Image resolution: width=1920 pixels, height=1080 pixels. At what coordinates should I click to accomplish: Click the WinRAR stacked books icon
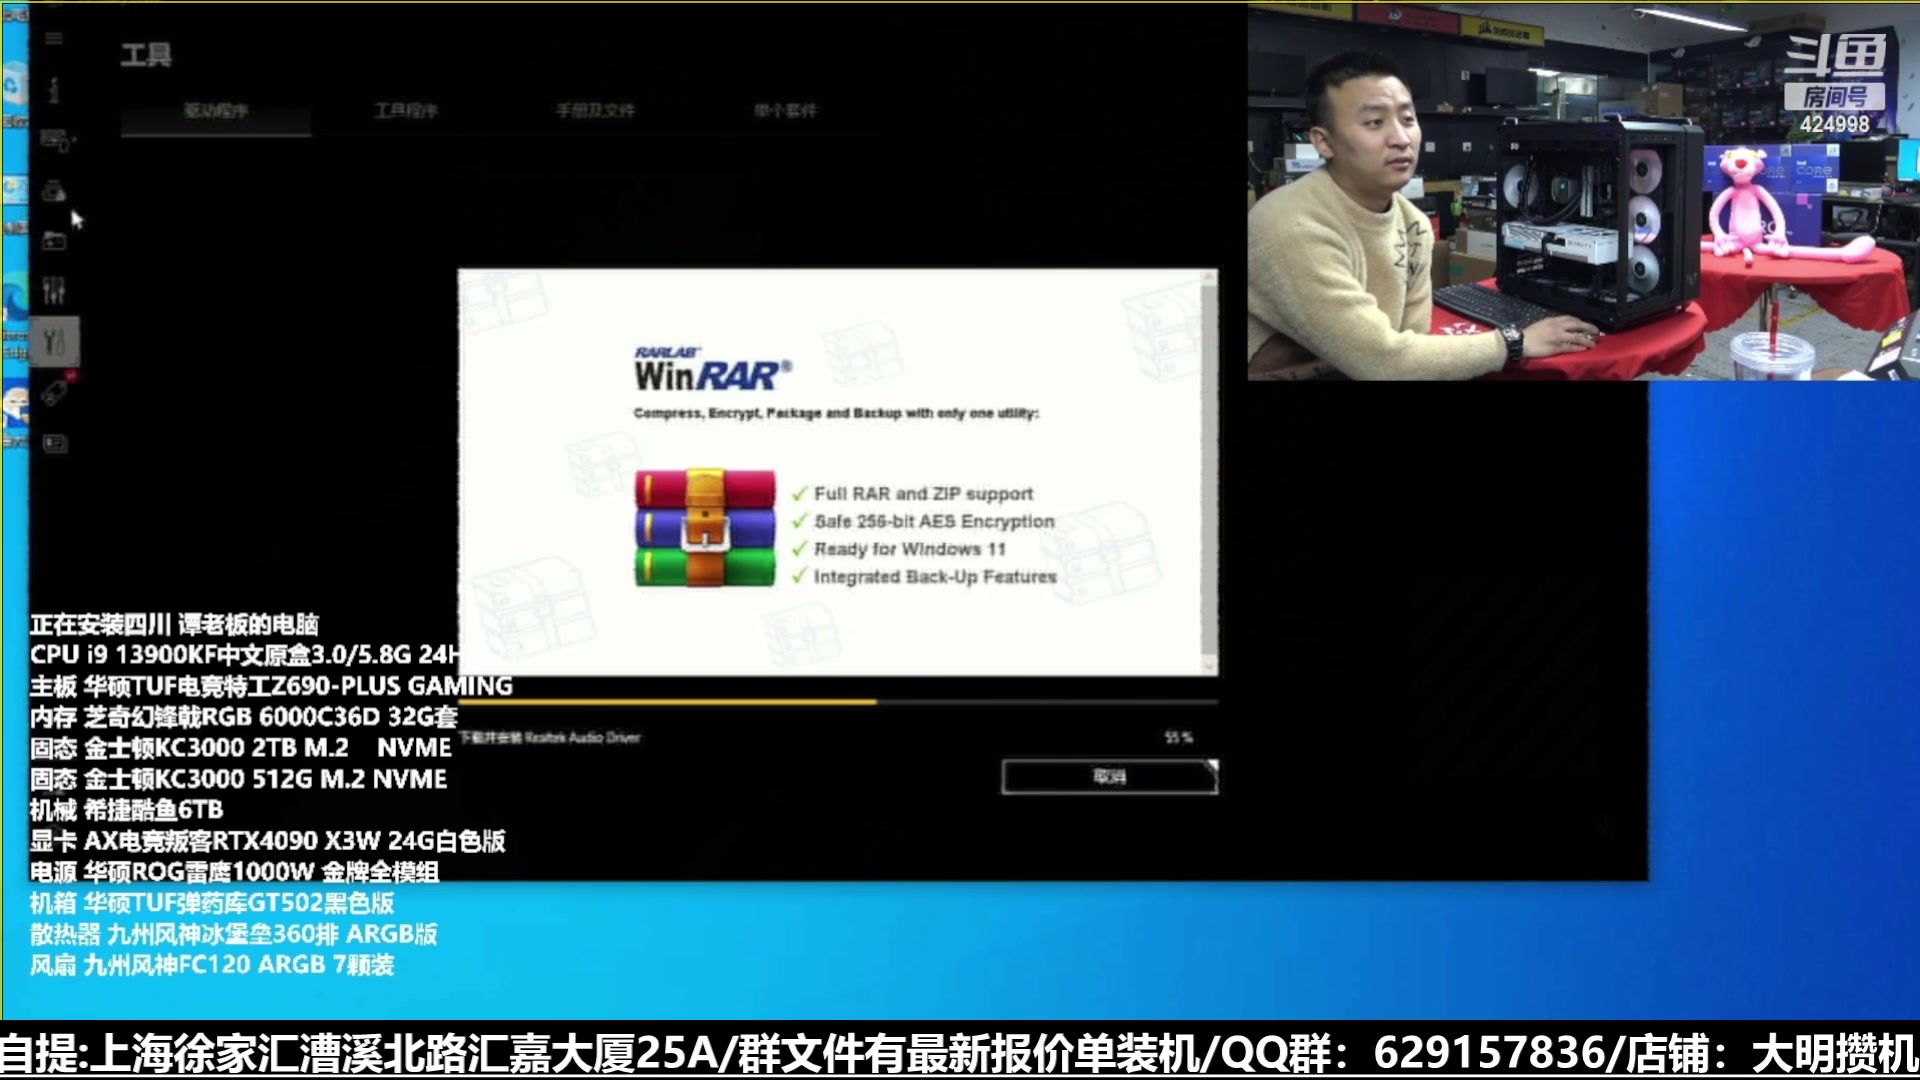704,527
